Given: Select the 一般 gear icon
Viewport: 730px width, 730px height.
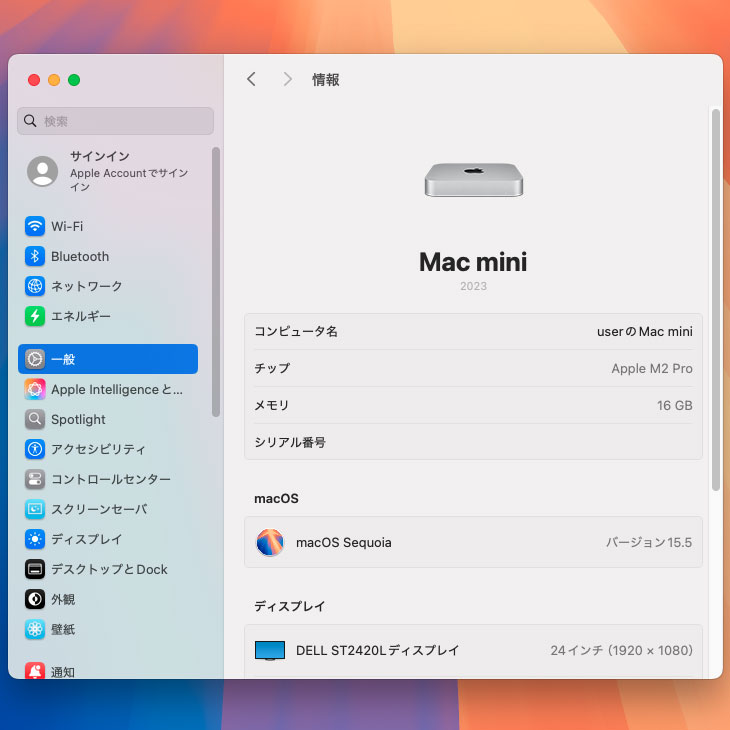Looking at the screenshot, I should [x=35, y=359].
